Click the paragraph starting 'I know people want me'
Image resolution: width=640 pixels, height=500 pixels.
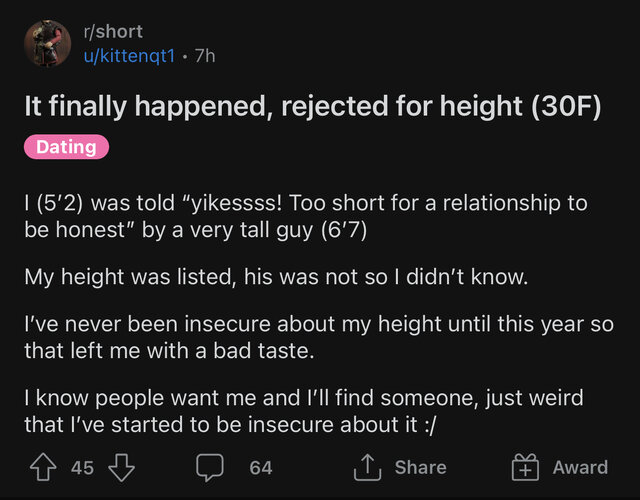(x=305, y=411)
